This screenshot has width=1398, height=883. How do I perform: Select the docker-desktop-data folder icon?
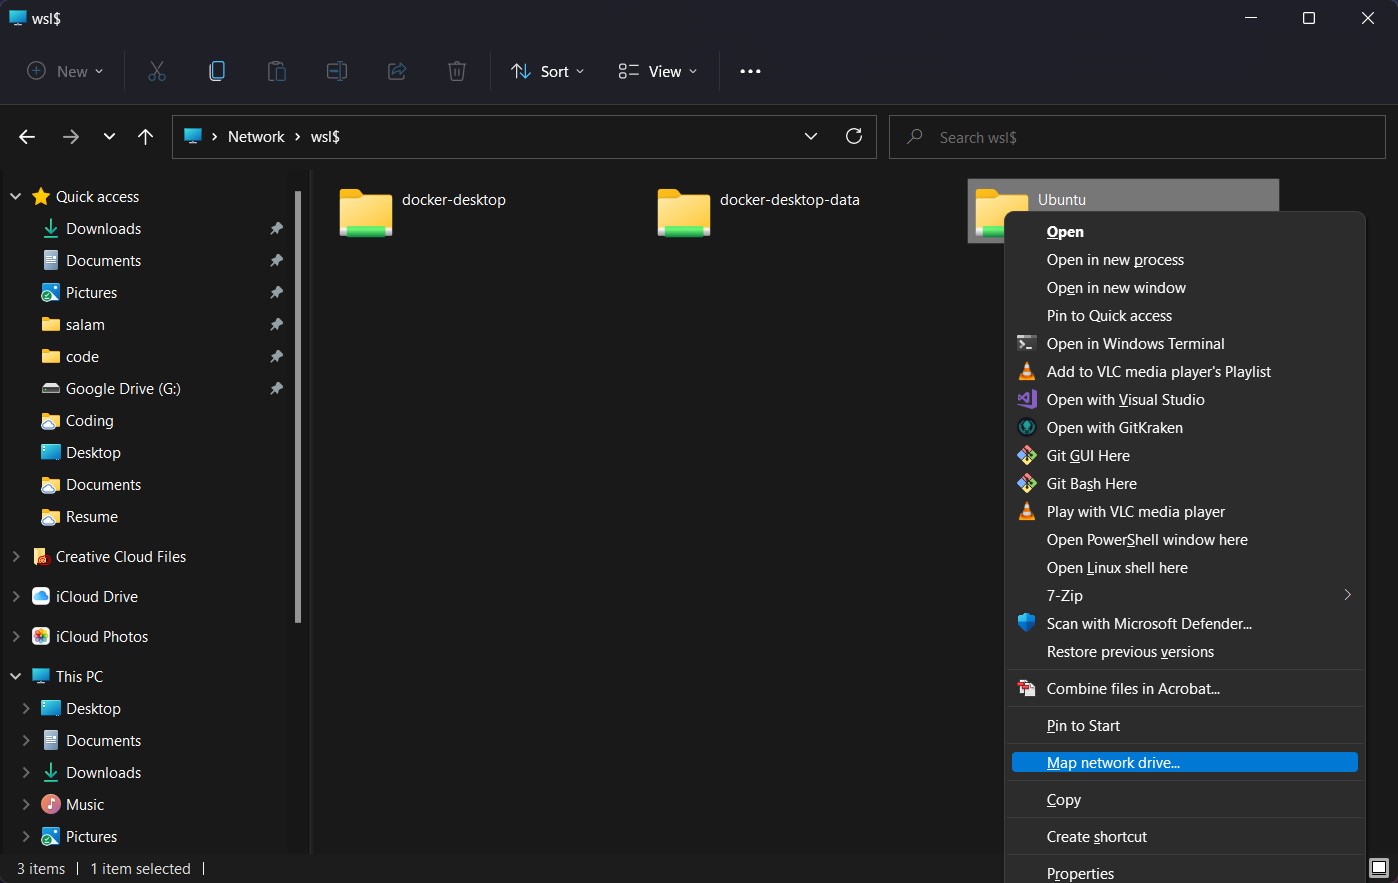click(684, 213)
